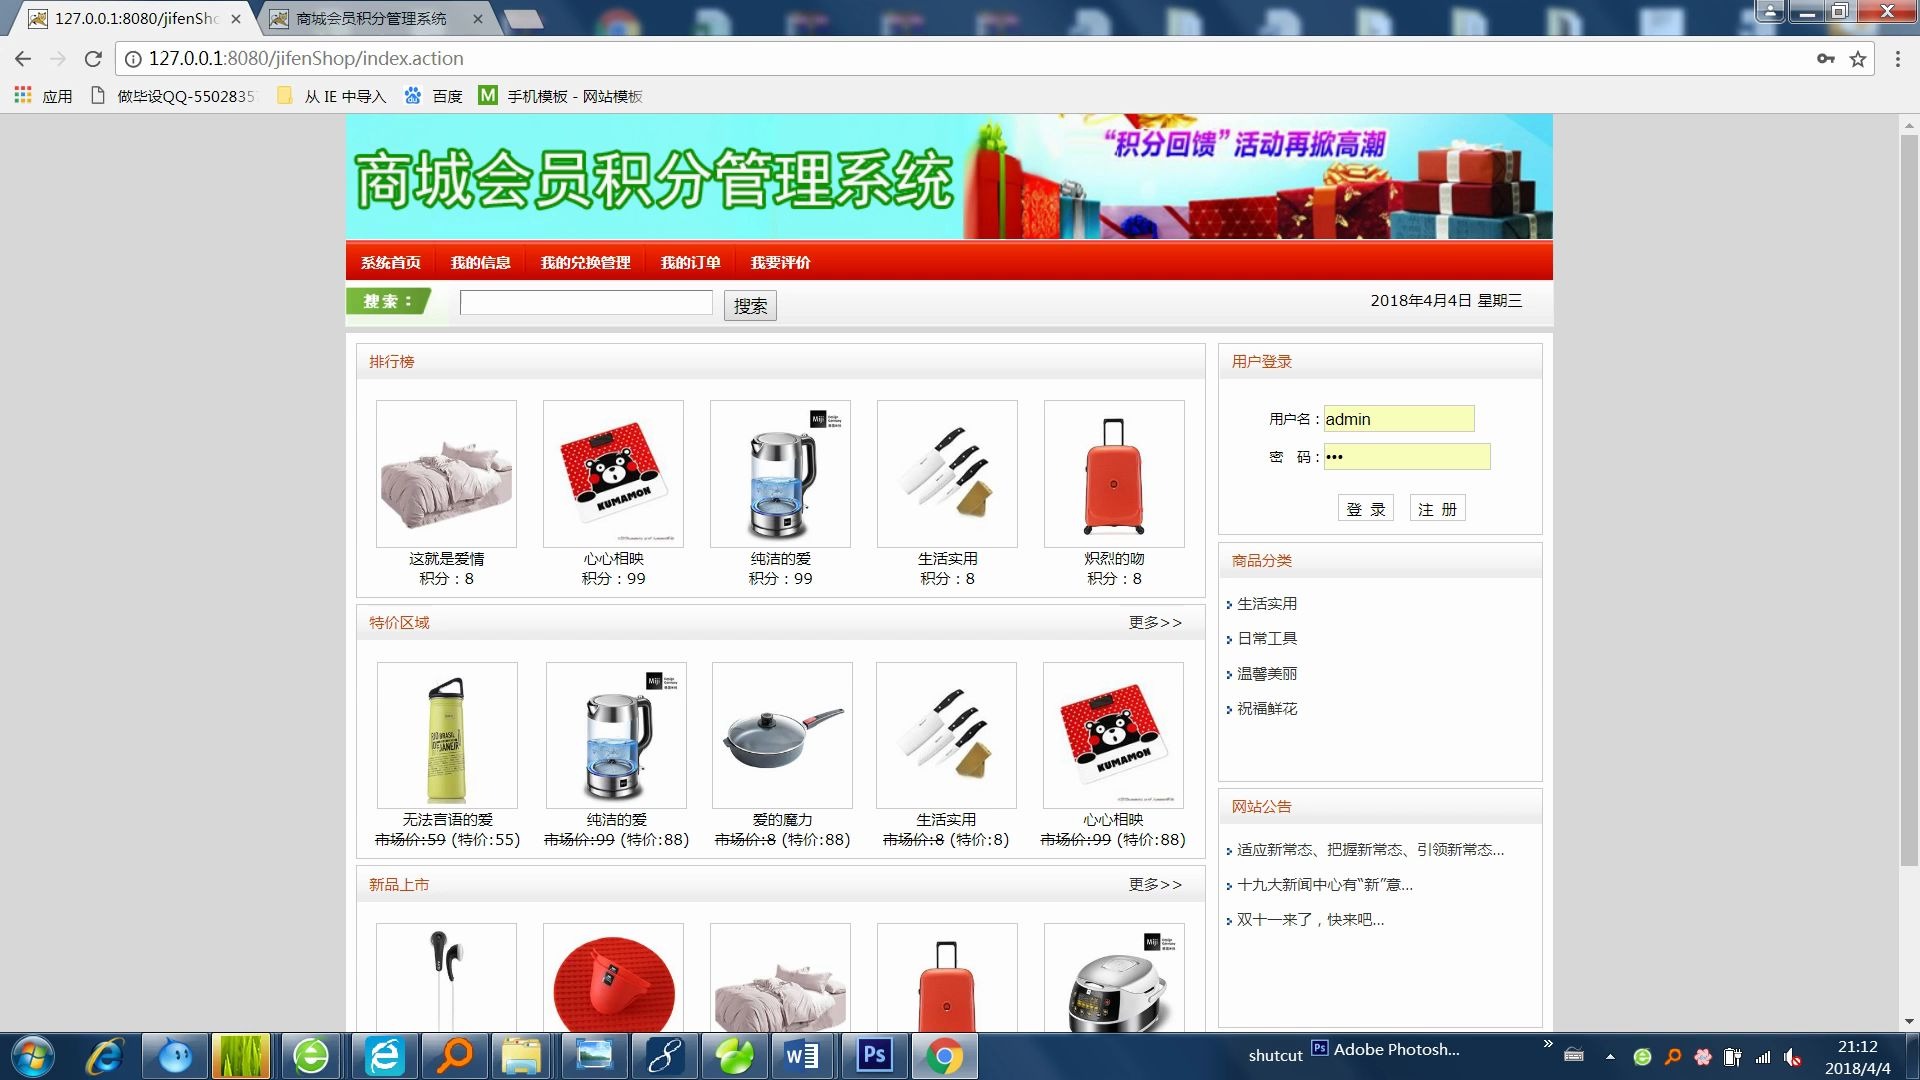Image resolution: width=1920 pixels, height=1080 pixels.
Task: Open 爱的魔力 frying pan thumbnail
Action: [x=782, y=735]
